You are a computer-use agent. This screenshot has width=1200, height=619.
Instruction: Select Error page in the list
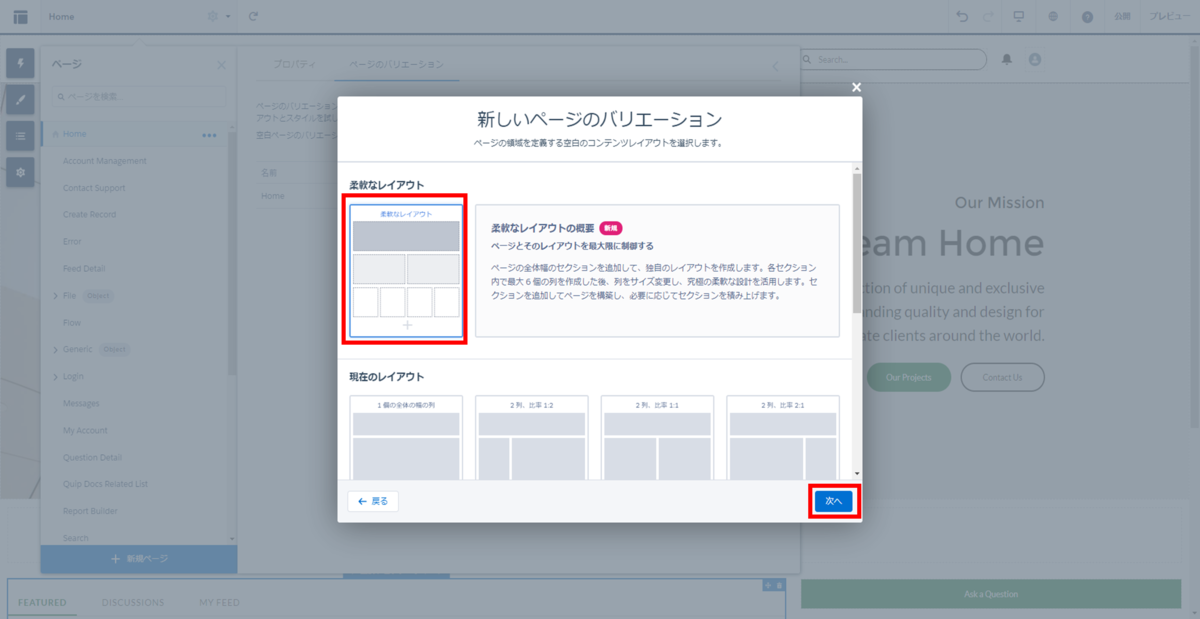[72, 241]
